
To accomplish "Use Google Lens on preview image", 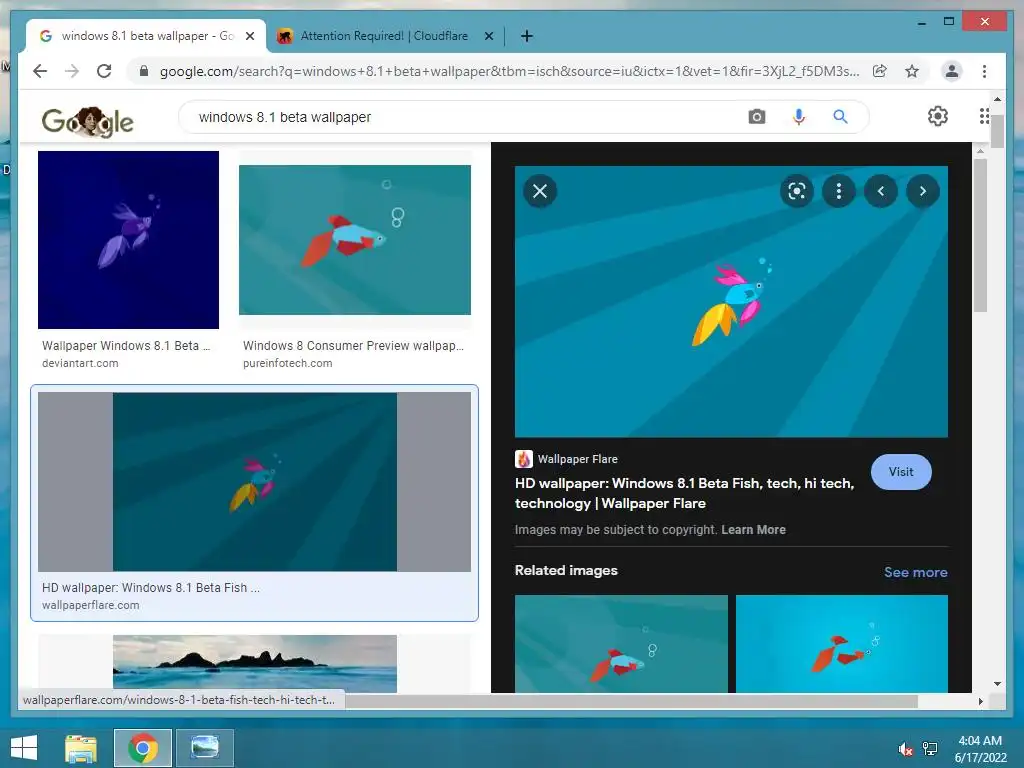I will click(x=797, y=191).
